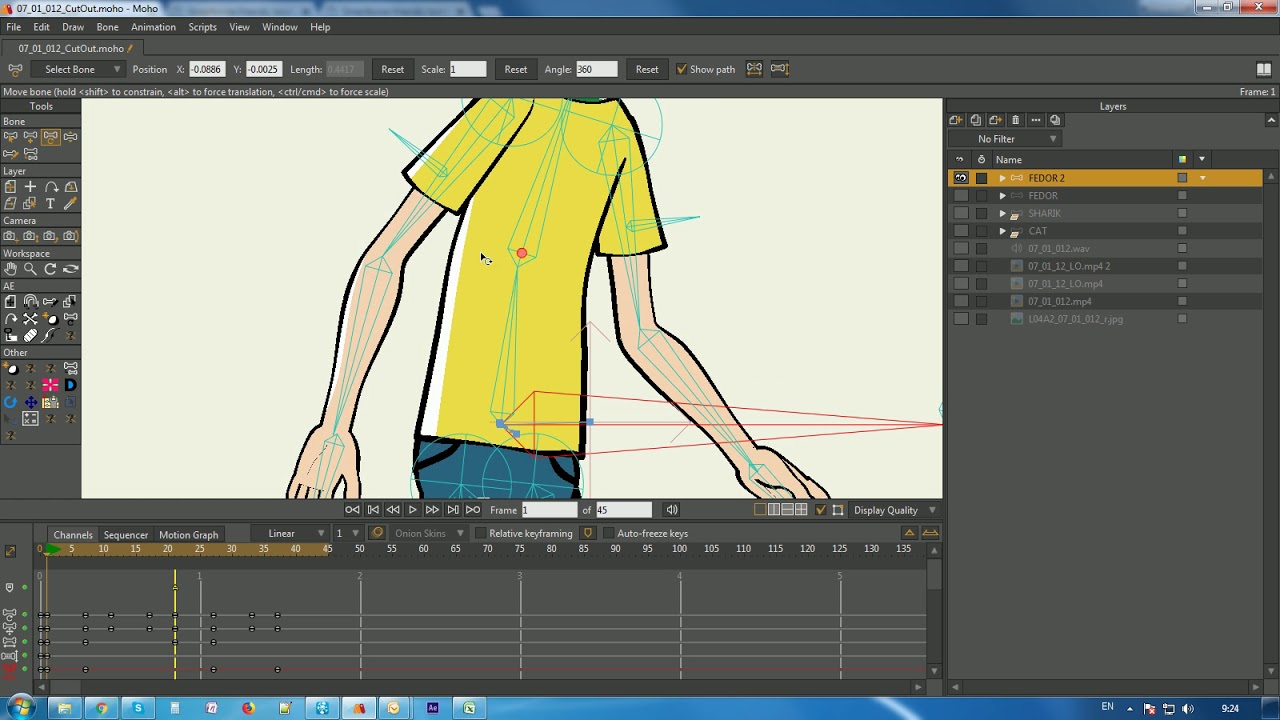The height and width of the screenshot is (720, 1280).
Task: Click the layer color swatch column header
Action: 1182,160
